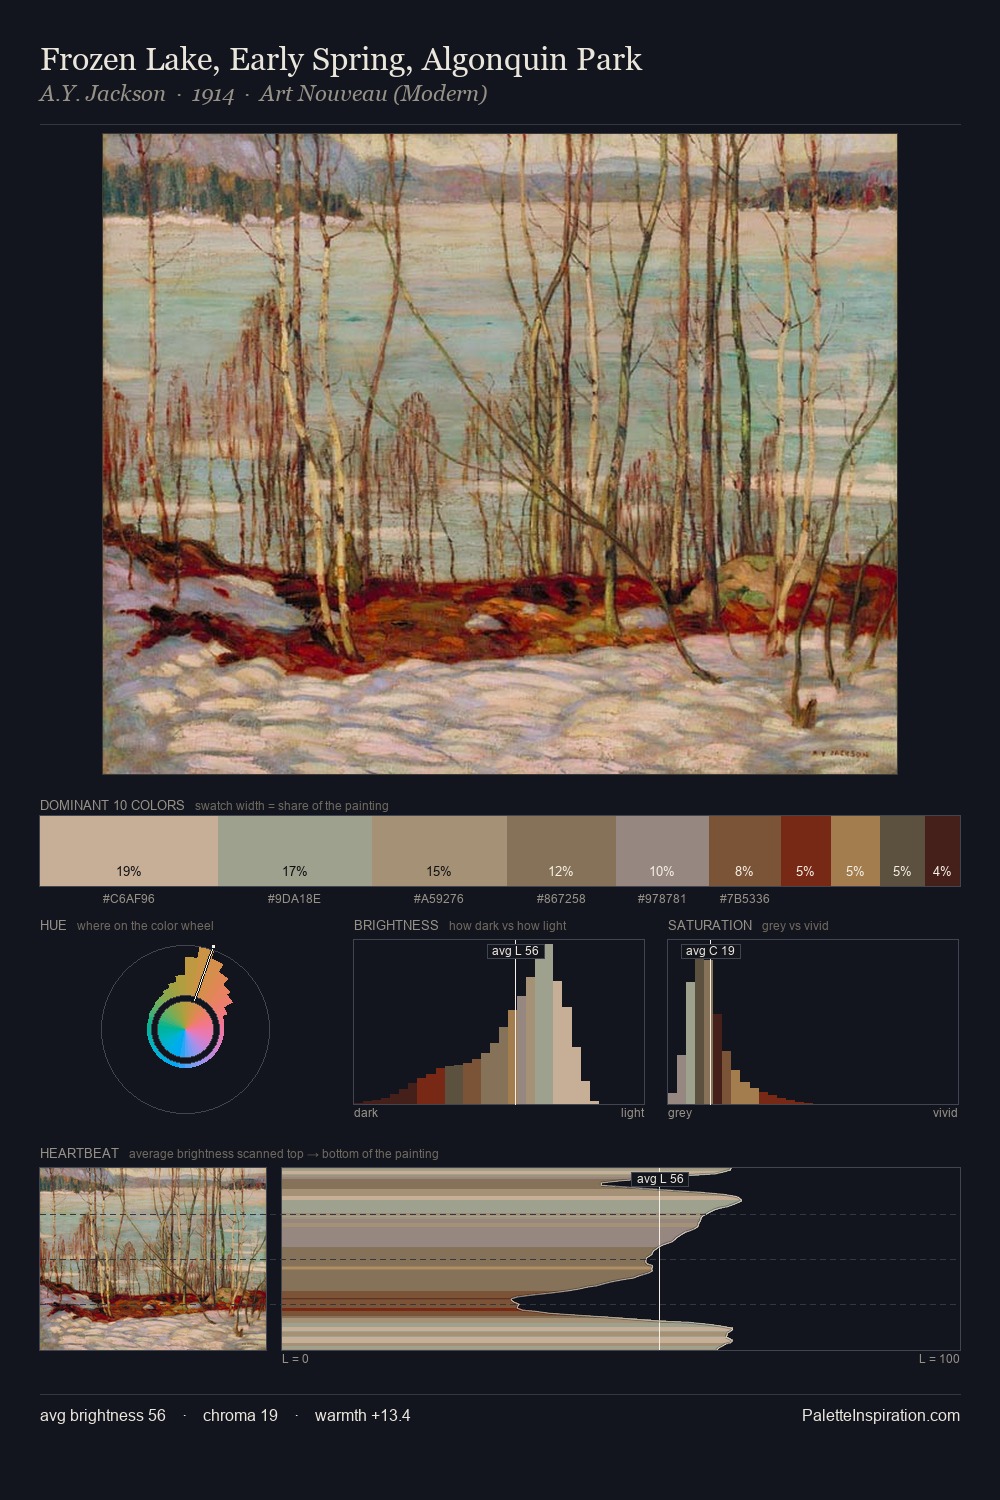Pick the 15% tan swatch #A59276
The height and width of the screenshot is (1500, 1000).
[439, 851]
